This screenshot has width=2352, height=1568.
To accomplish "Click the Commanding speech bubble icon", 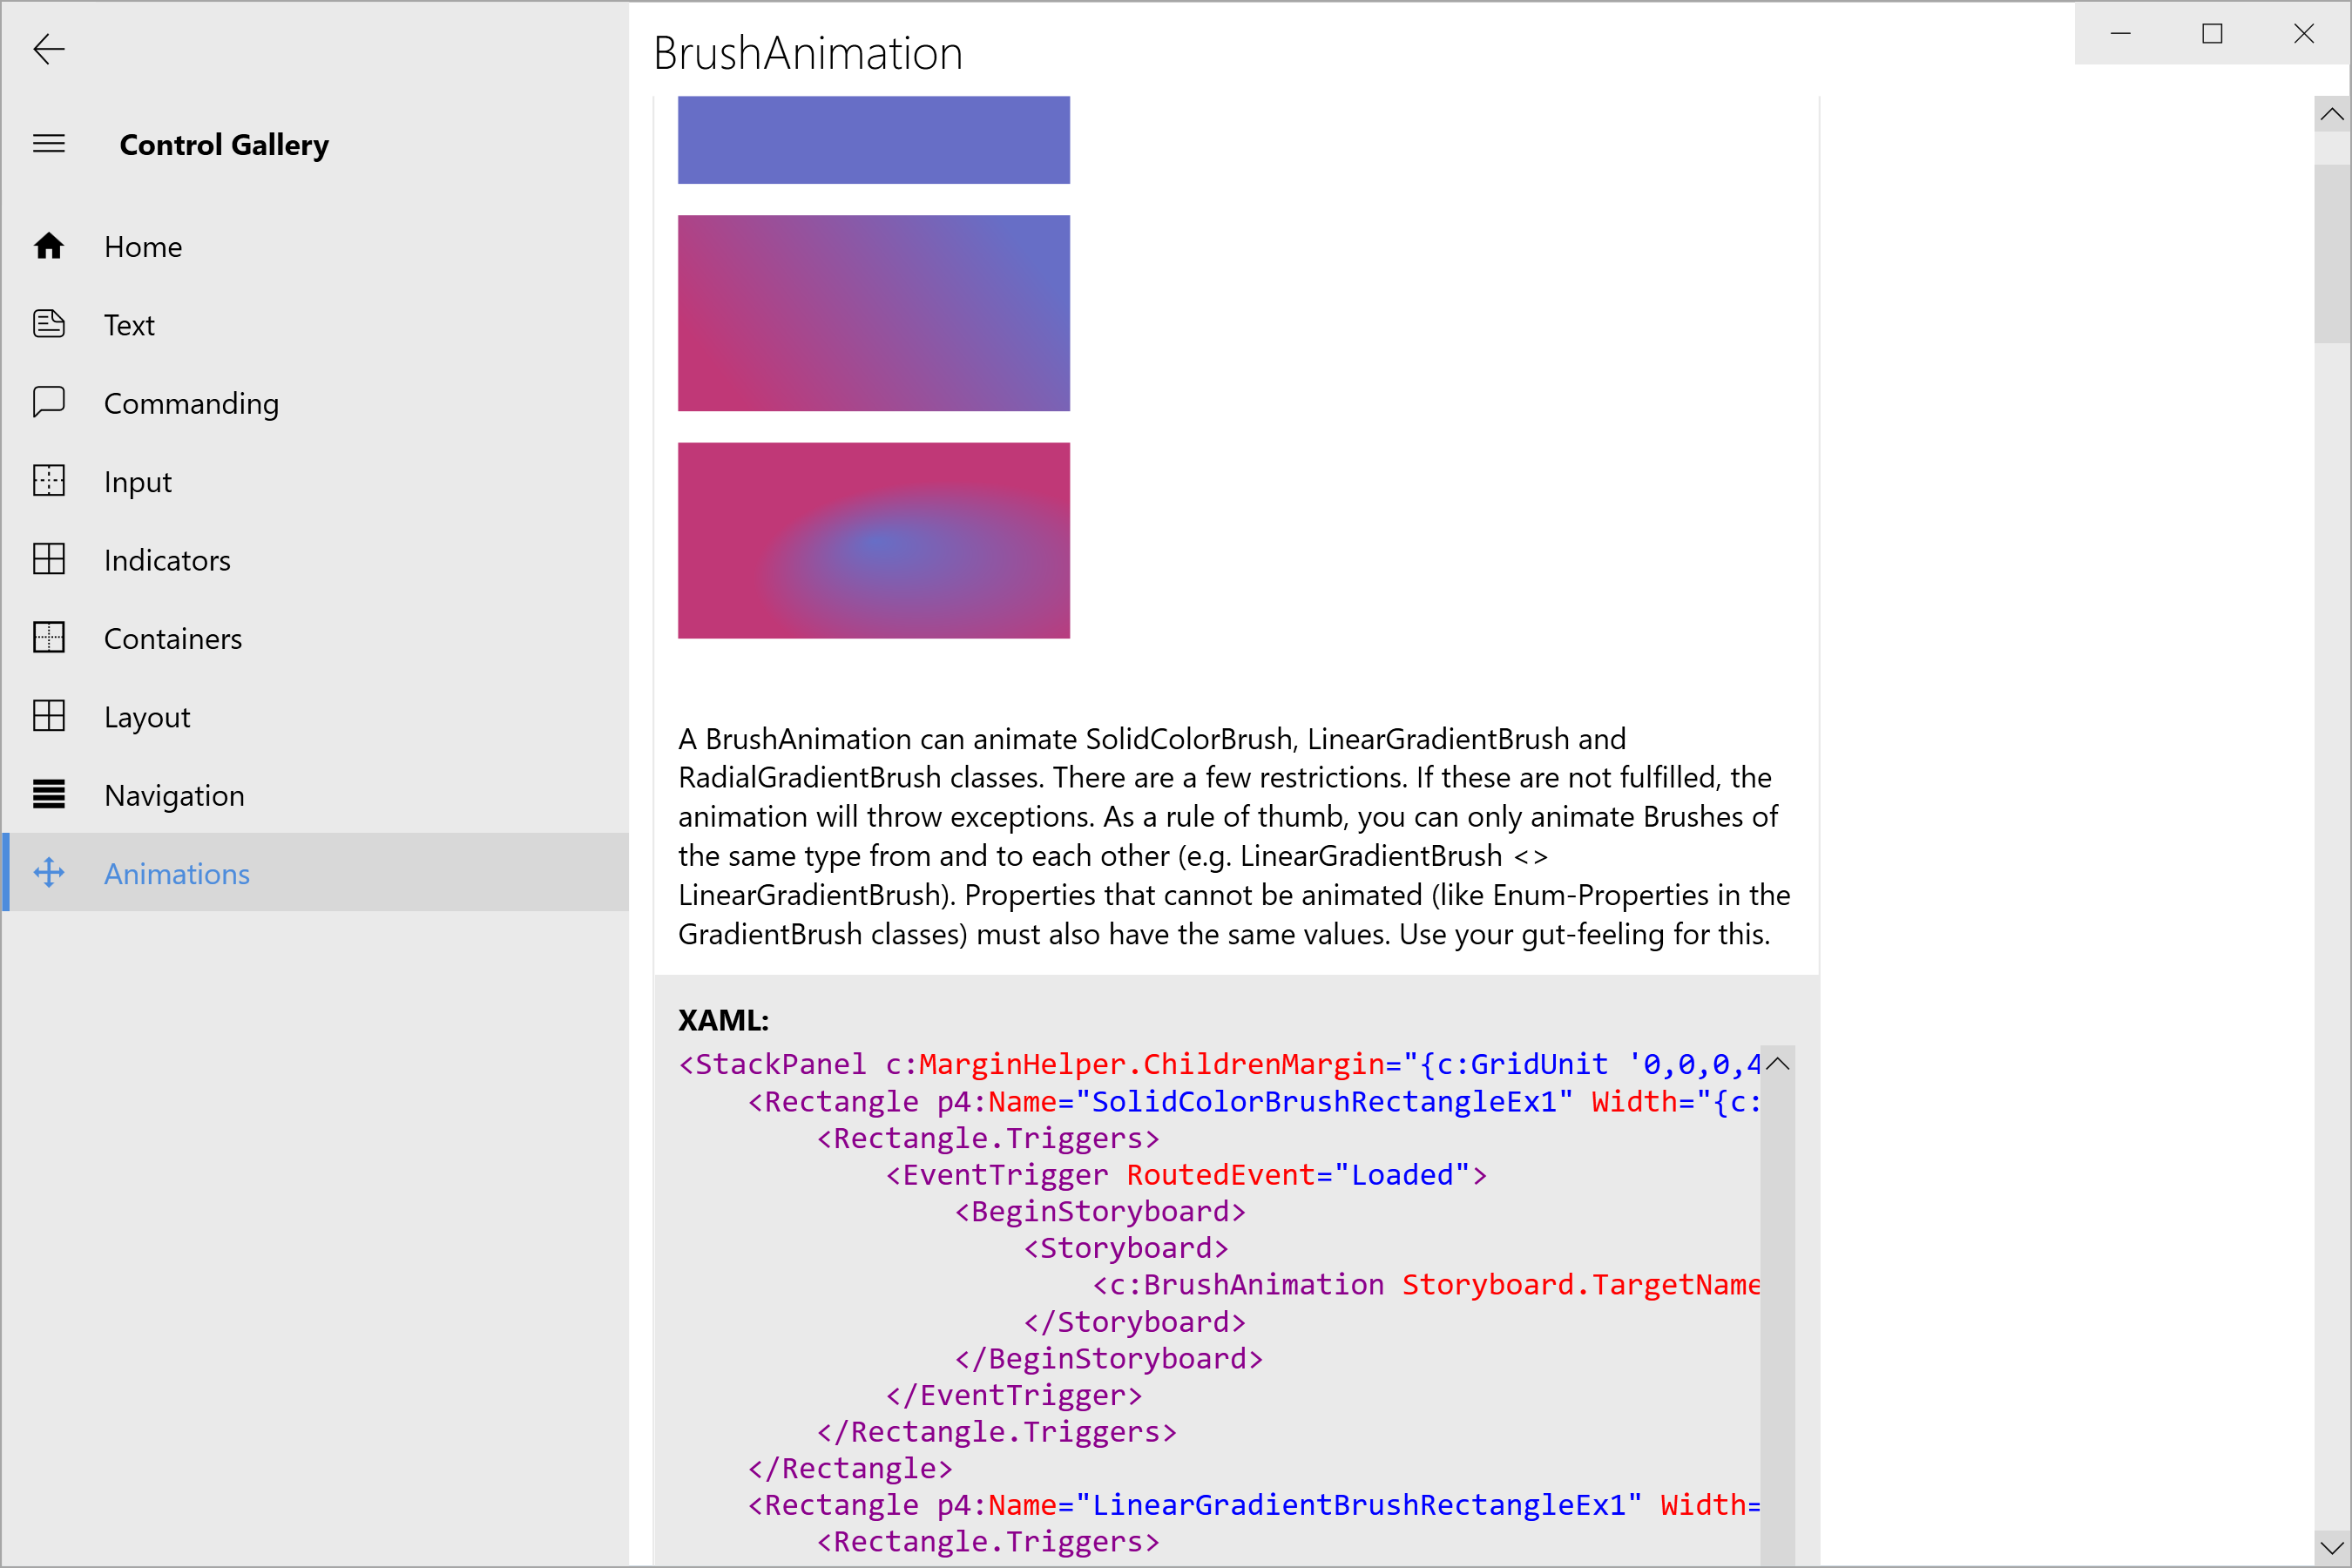I will click(x=48, y=402).
